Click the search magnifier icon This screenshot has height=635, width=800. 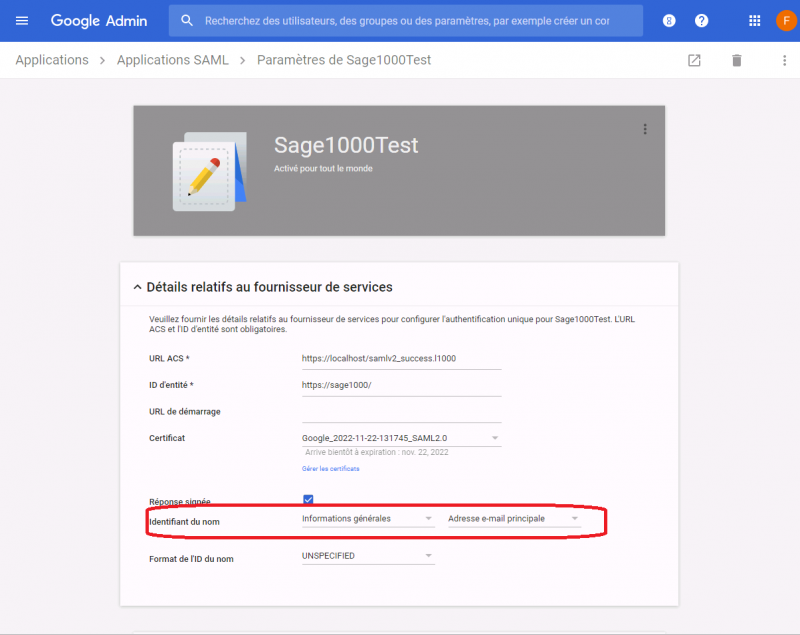[x=187, y=21]
